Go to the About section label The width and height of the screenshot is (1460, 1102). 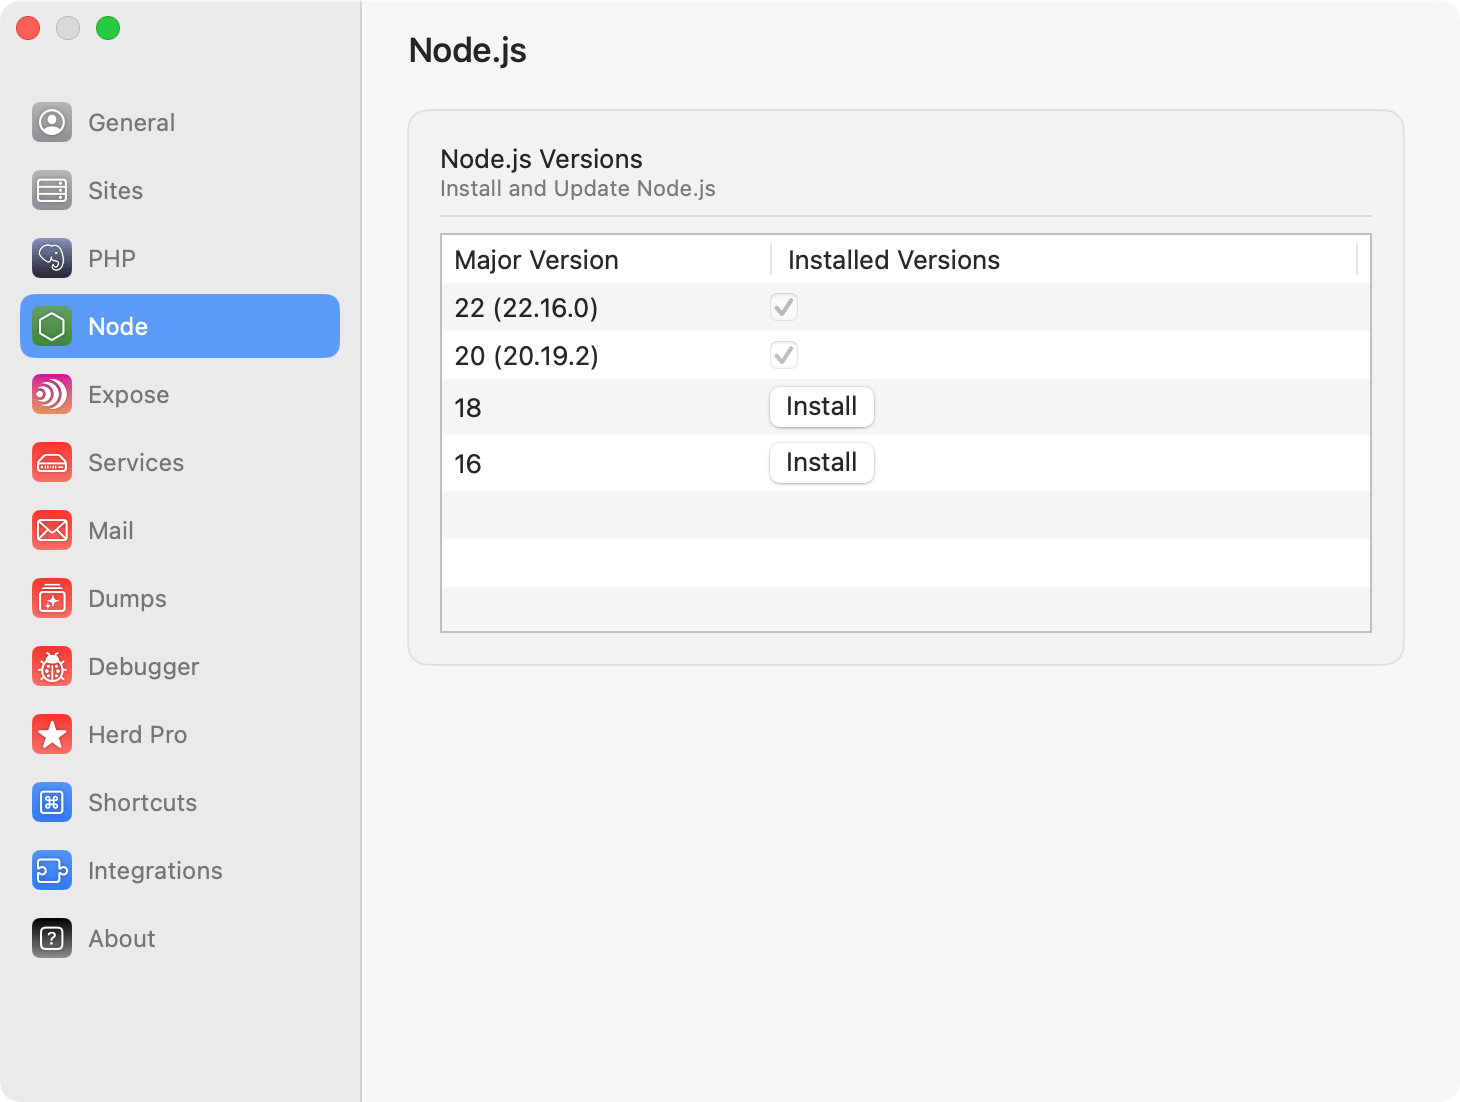pyautogui.click(x=122, y=939)
